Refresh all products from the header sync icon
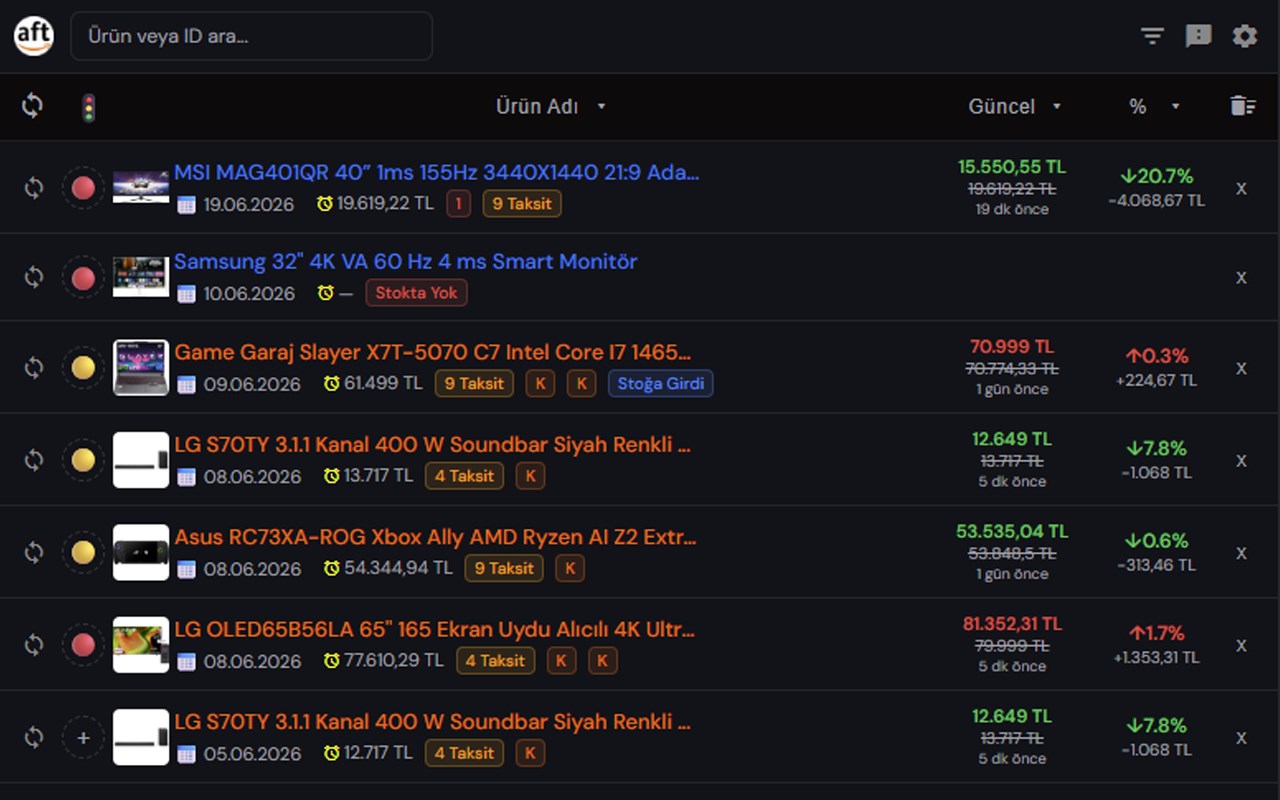Screen dimensions: 1280x800 (33, 106)
